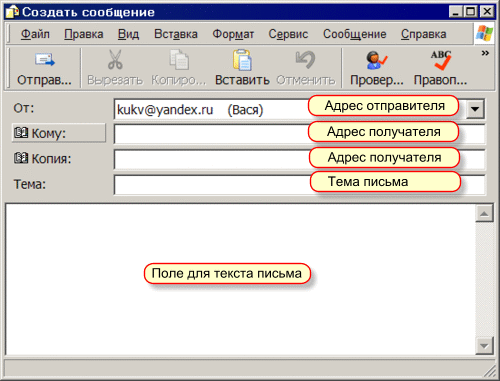Click the Проверить names icon

point(376,60)
